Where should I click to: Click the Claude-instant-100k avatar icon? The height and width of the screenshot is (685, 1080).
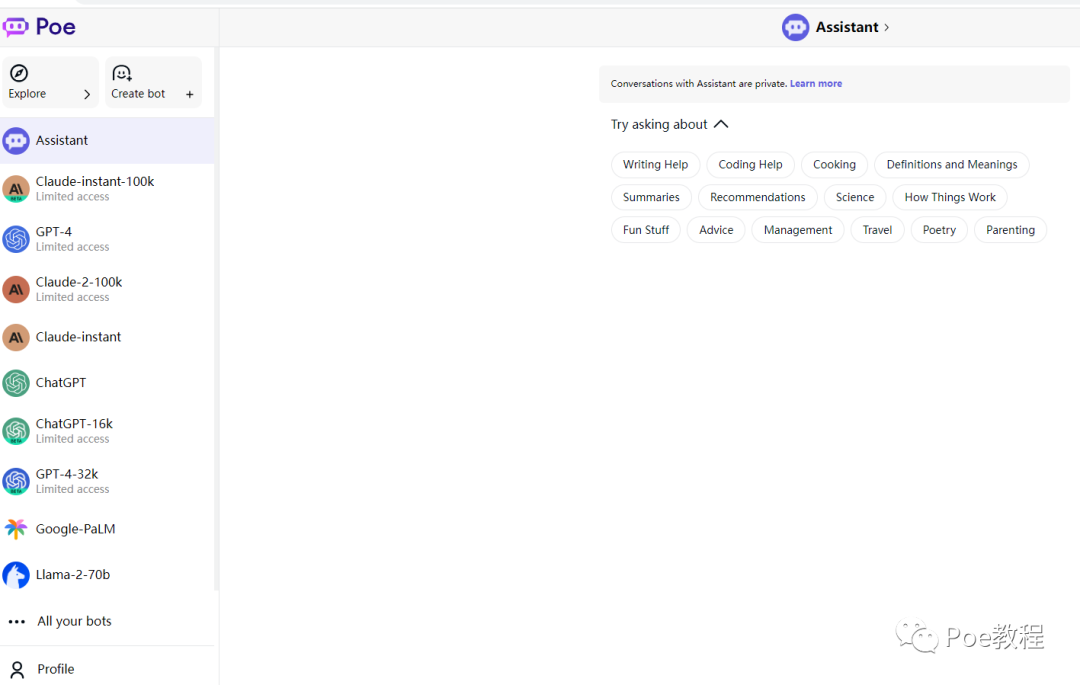pos(16,189)
